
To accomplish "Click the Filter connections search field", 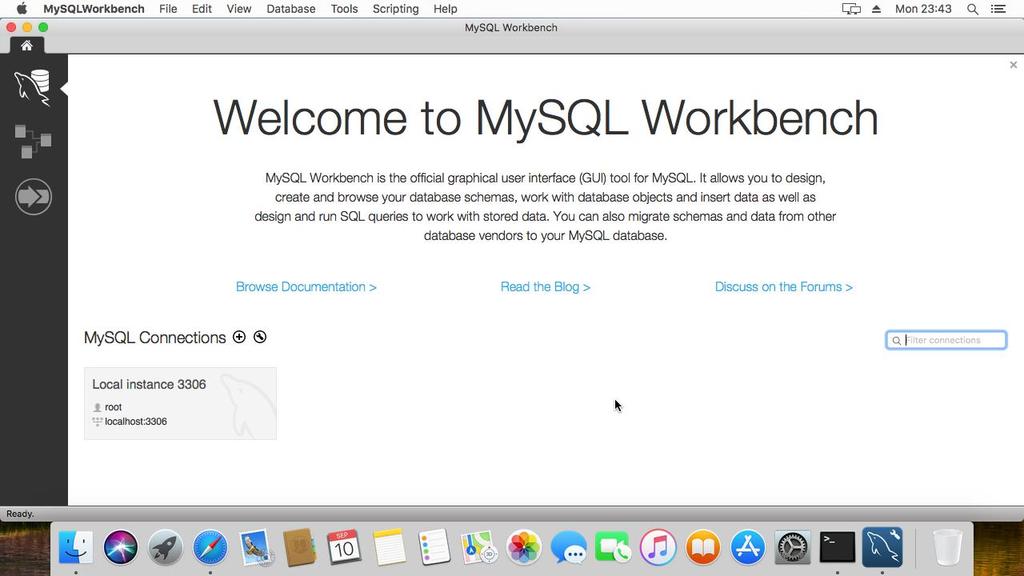I will point(946,340).
